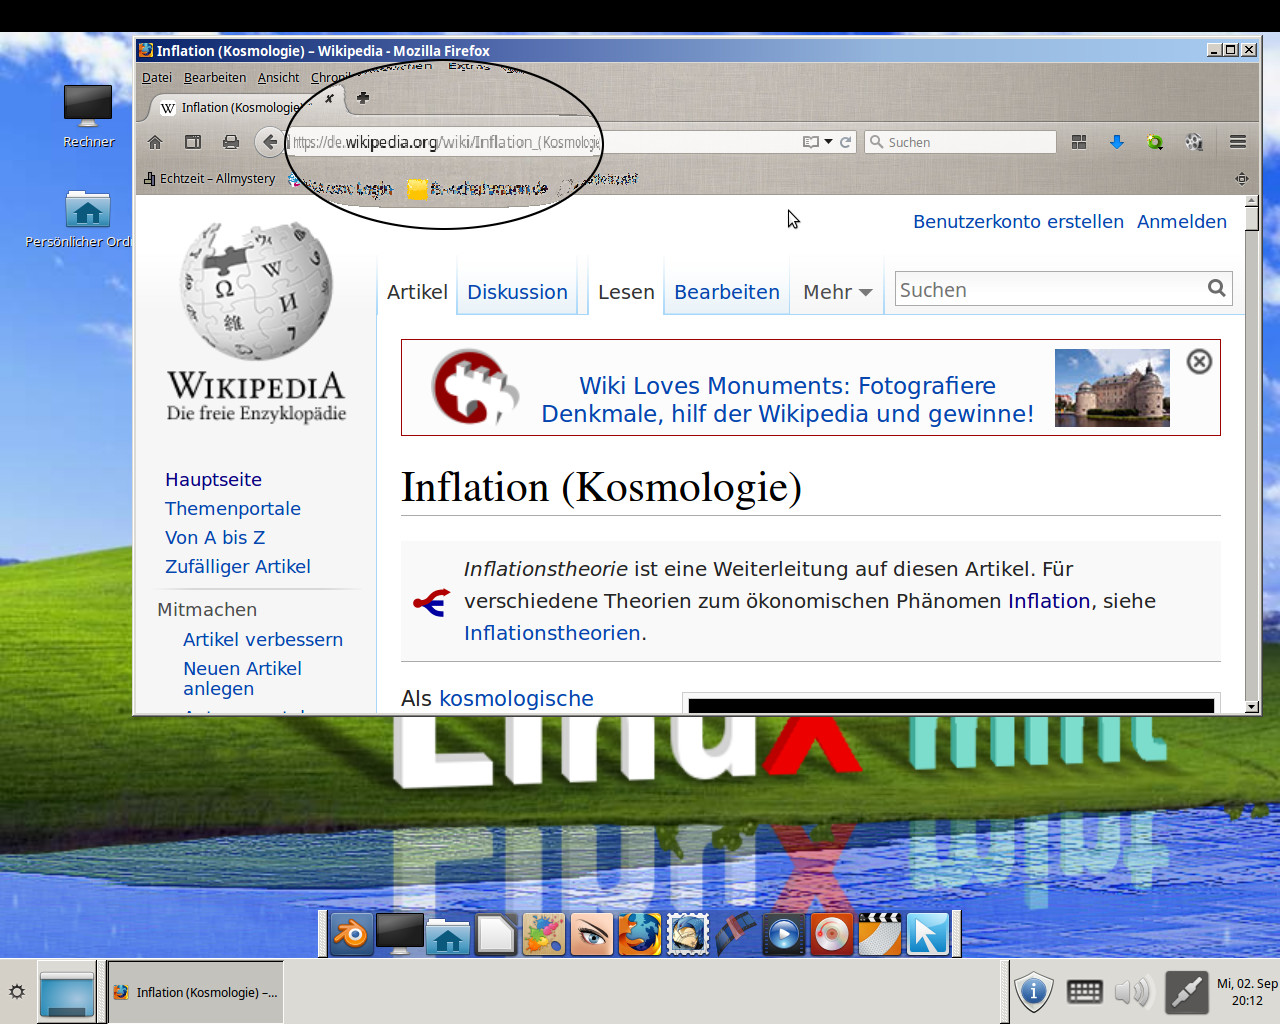
Task: Click the Inflation (Kosmologie) taskbar button
Action: pyautogui.click(x=196, y=992)
